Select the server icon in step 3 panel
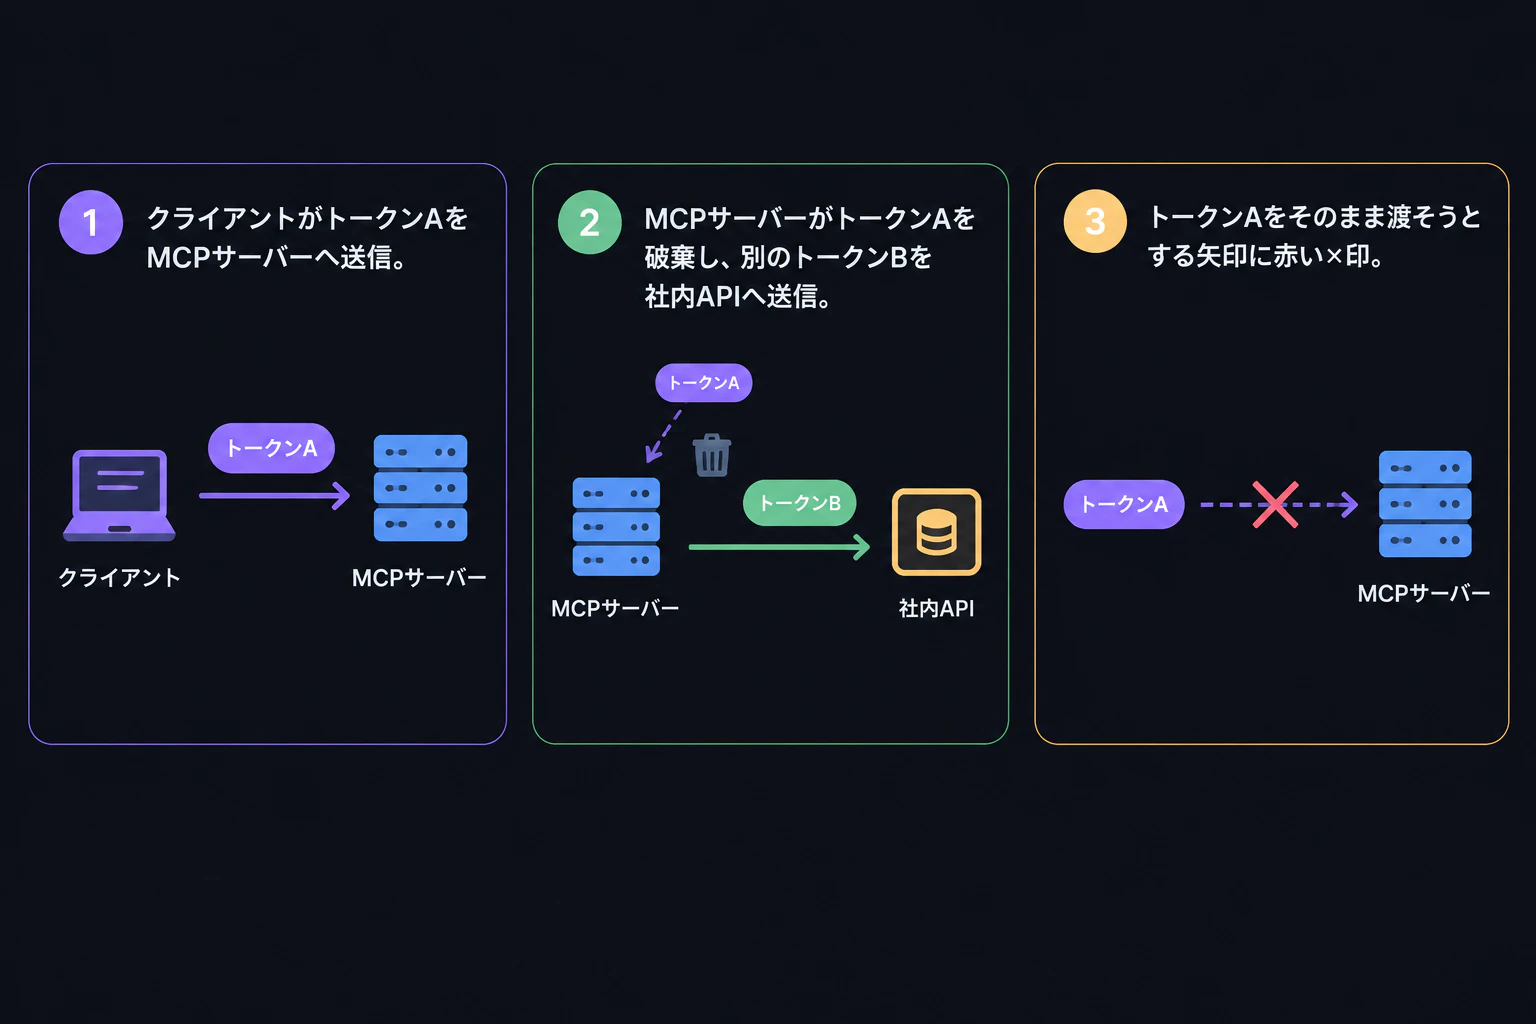Viewport: 1536px width, 1024px height. (1425, 504)
